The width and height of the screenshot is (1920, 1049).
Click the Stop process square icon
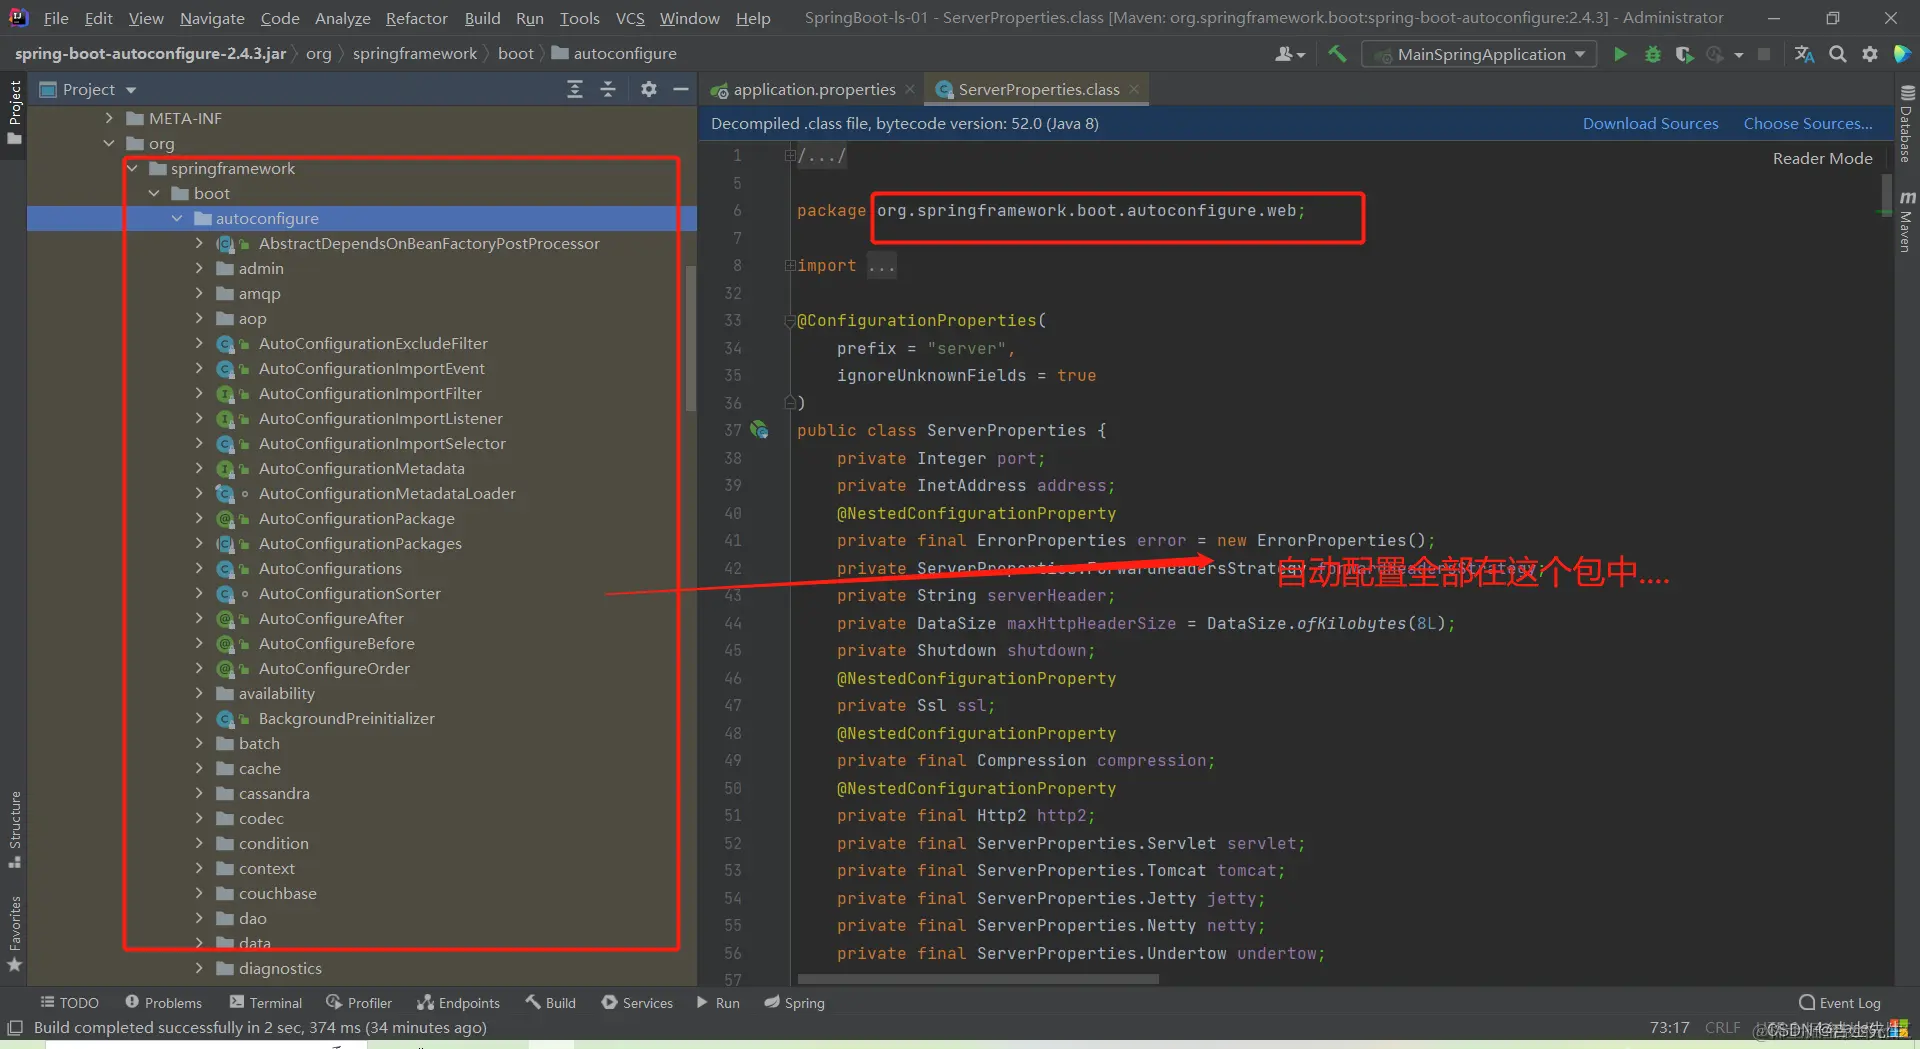tap(1764, 54)
